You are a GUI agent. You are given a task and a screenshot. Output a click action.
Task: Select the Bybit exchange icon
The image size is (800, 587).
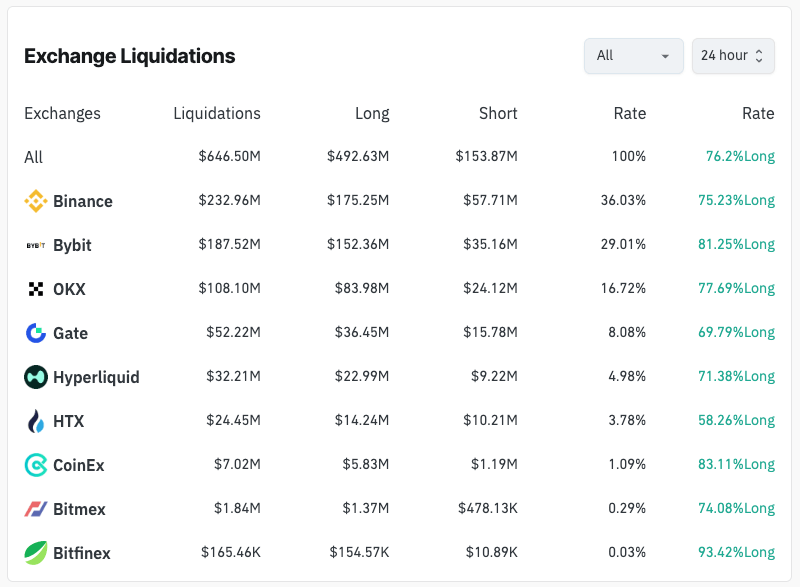pos(35,245)
